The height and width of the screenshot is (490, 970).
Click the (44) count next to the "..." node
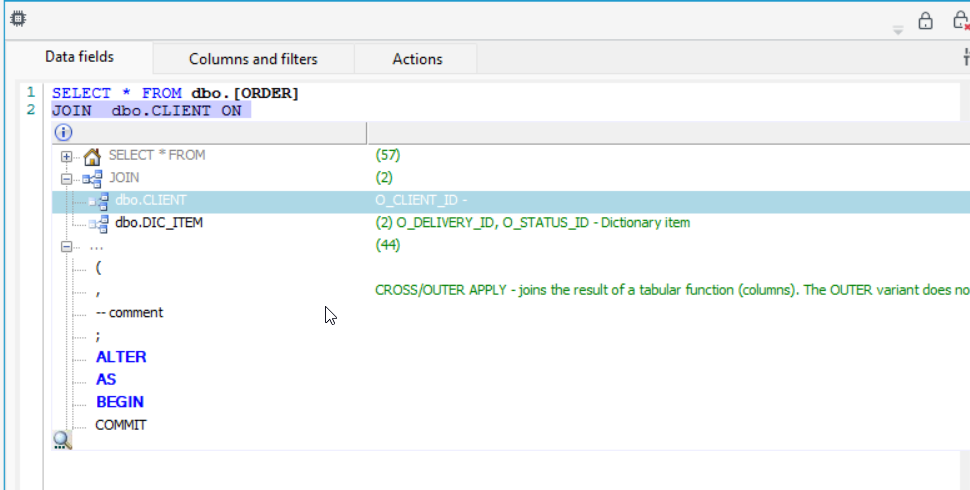388,245
